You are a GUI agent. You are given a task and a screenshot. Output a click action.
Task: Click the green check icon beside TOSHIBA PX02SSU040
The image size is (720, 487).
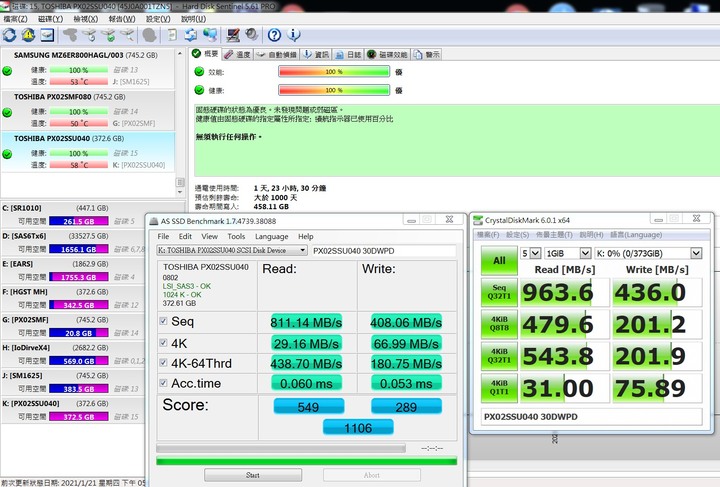[x=7, y=154]
